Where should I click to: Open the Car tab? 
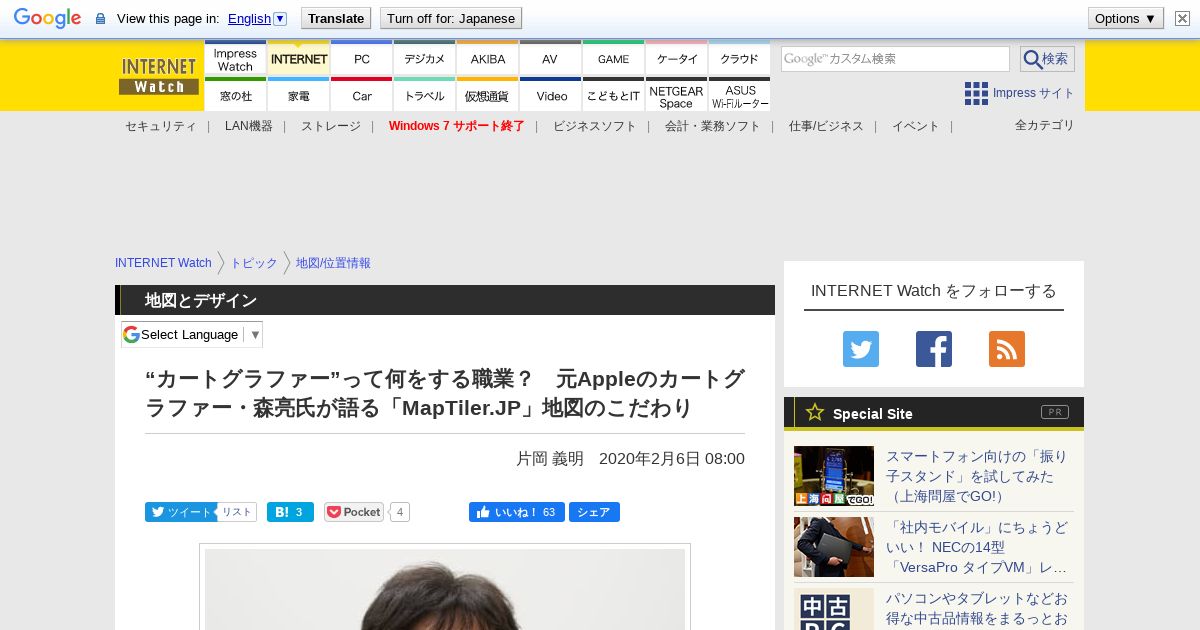coord(362,95)
